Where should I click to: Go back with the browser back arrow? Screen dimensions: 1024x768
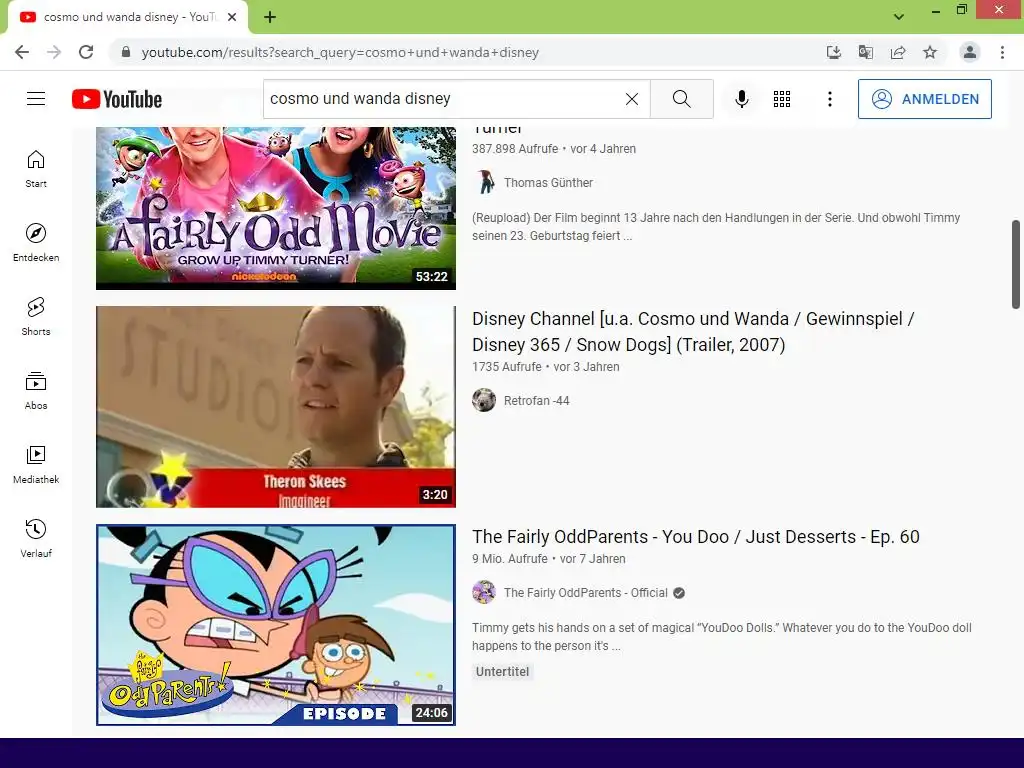[x=22, y=52]
